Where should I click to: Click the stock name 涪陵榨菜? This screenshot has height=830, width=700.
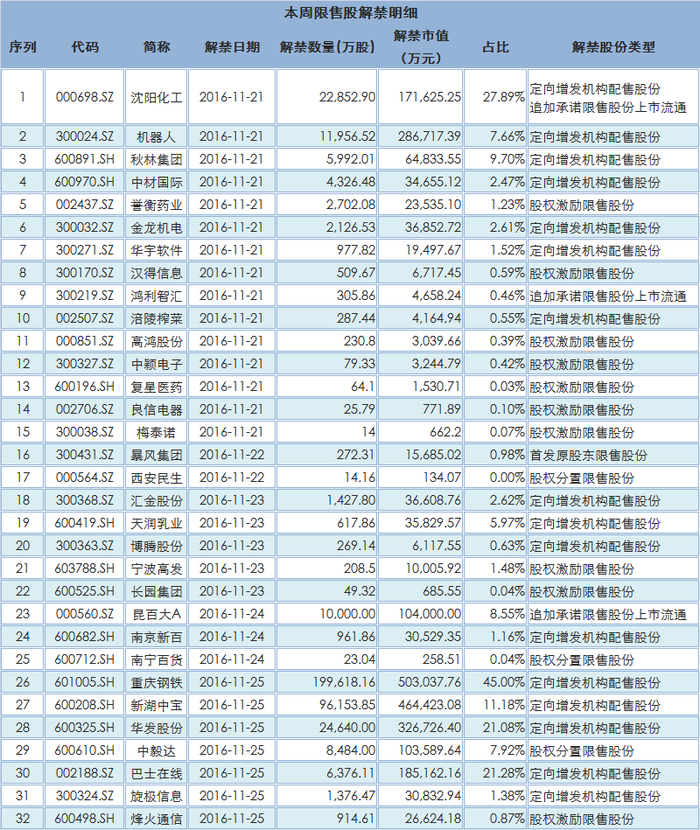157,319
